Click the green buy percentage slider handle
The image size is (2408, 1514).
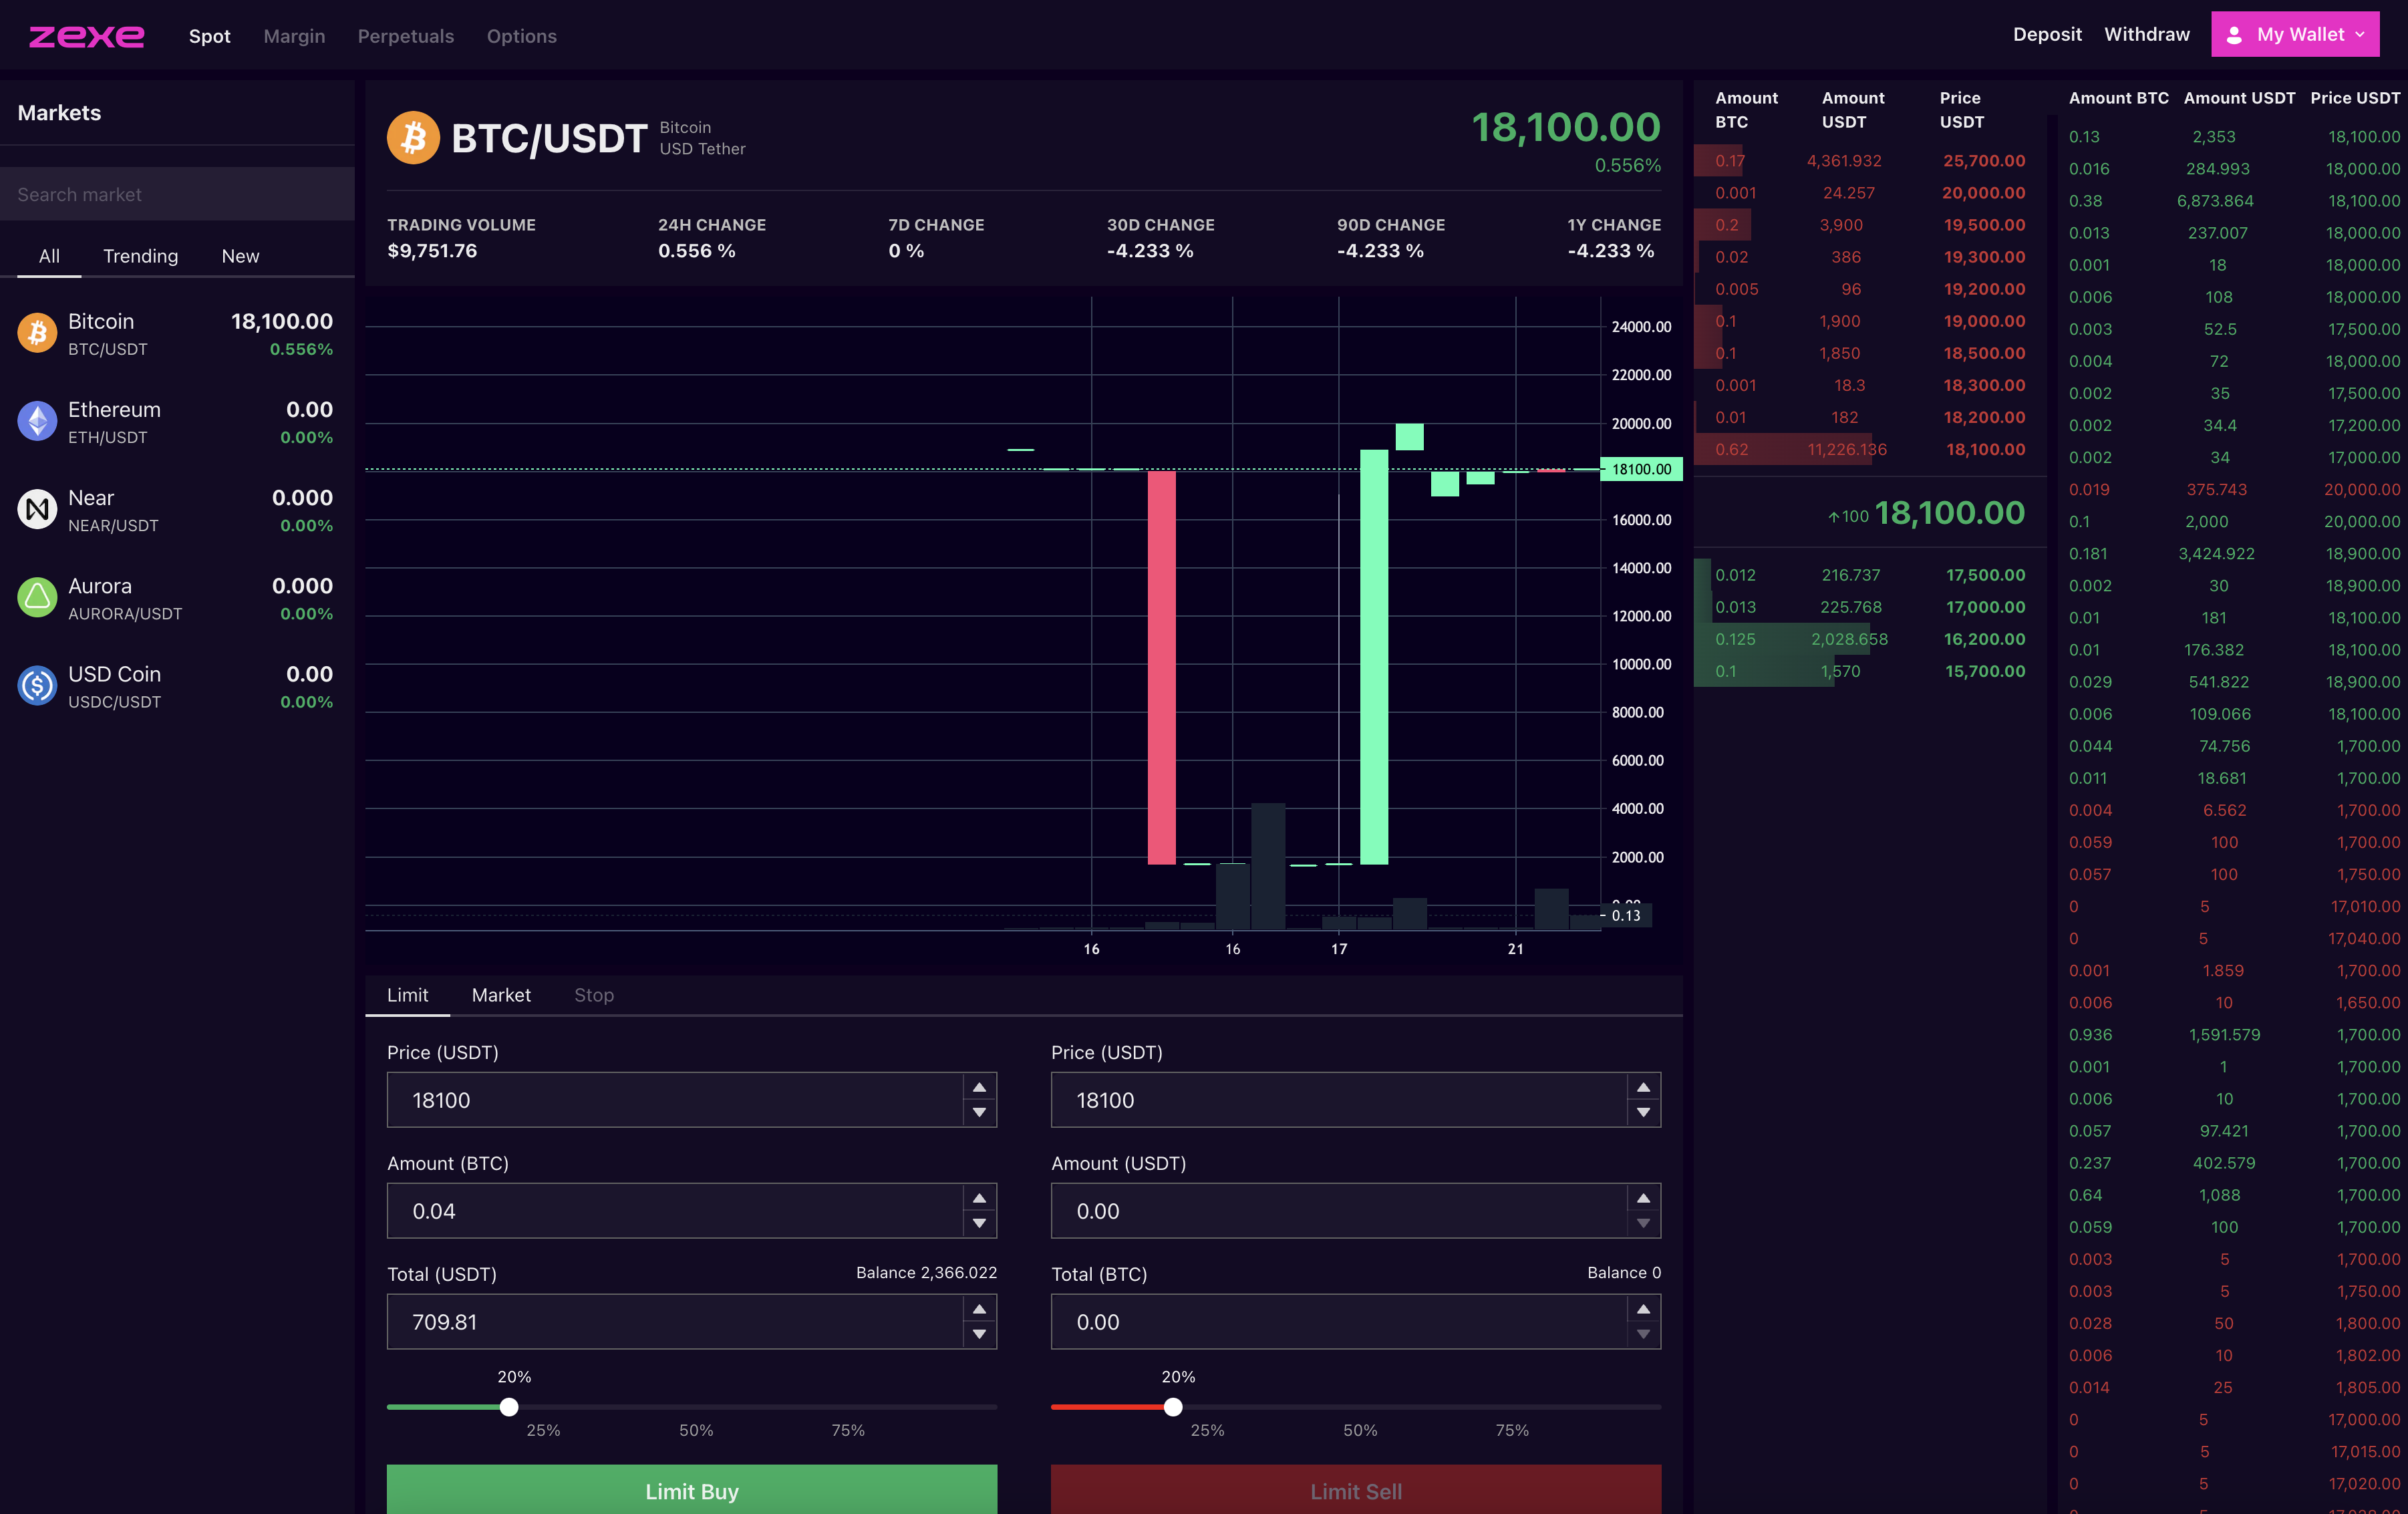(x=509, y=1407)
